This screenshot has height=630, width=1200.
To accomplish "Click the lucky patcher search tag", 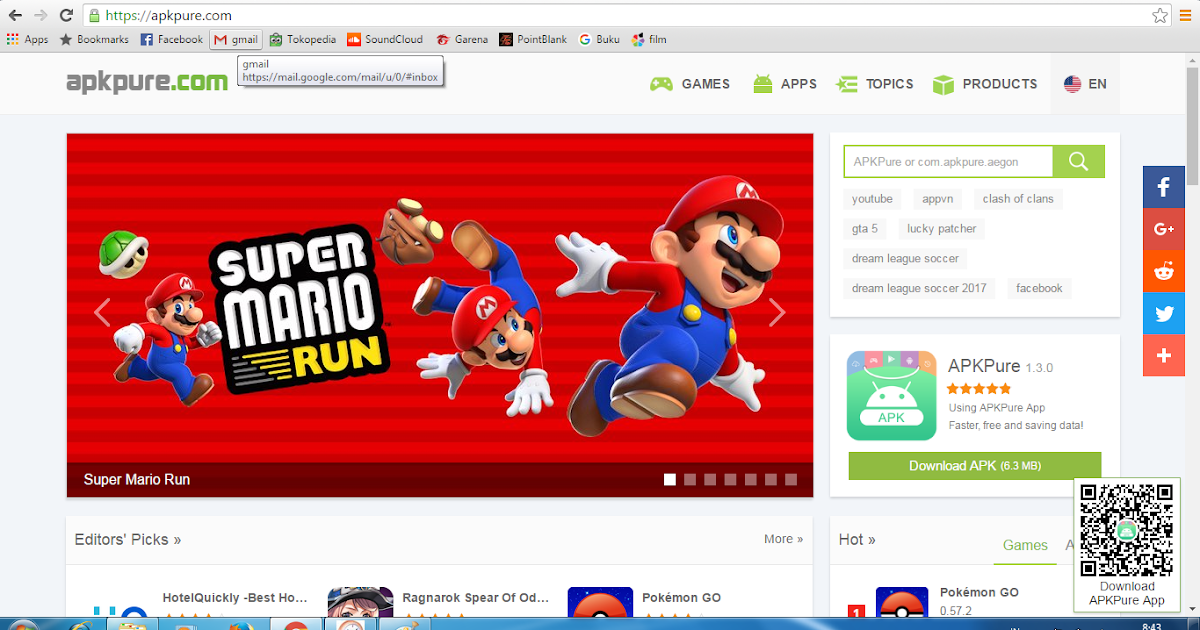I will (942, 229).
